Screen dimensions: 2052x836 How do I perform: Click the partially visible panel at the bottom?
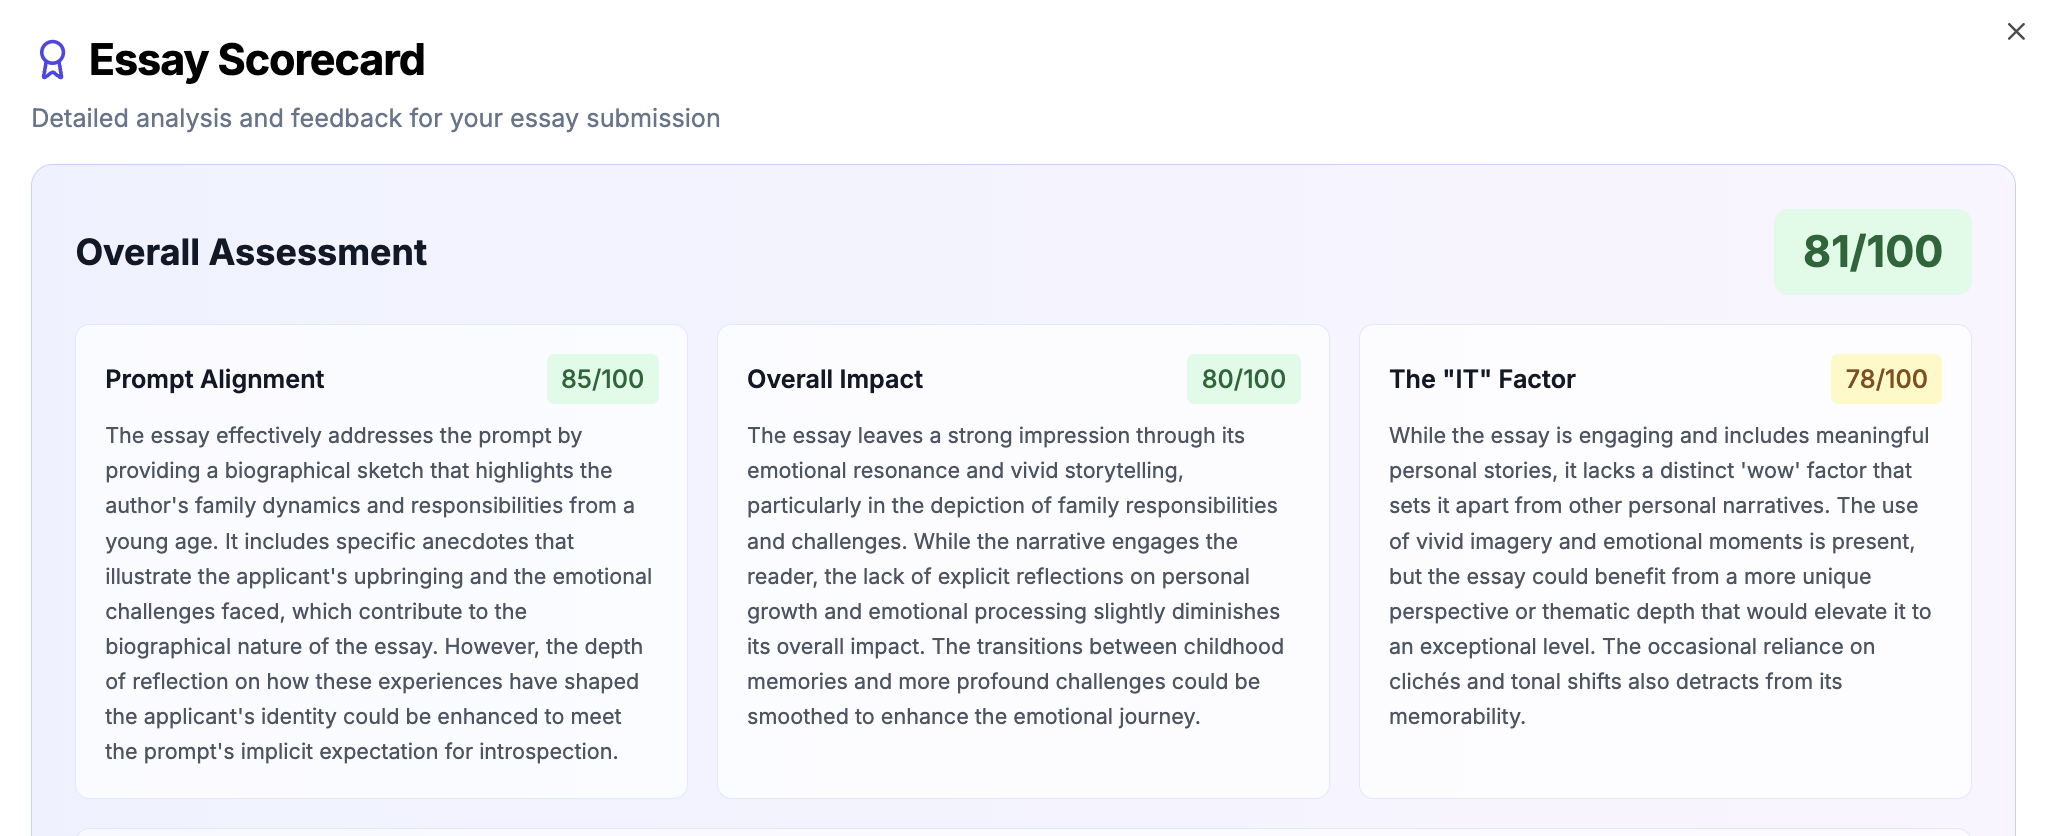pyautogui.click(x=1026, y=831)
